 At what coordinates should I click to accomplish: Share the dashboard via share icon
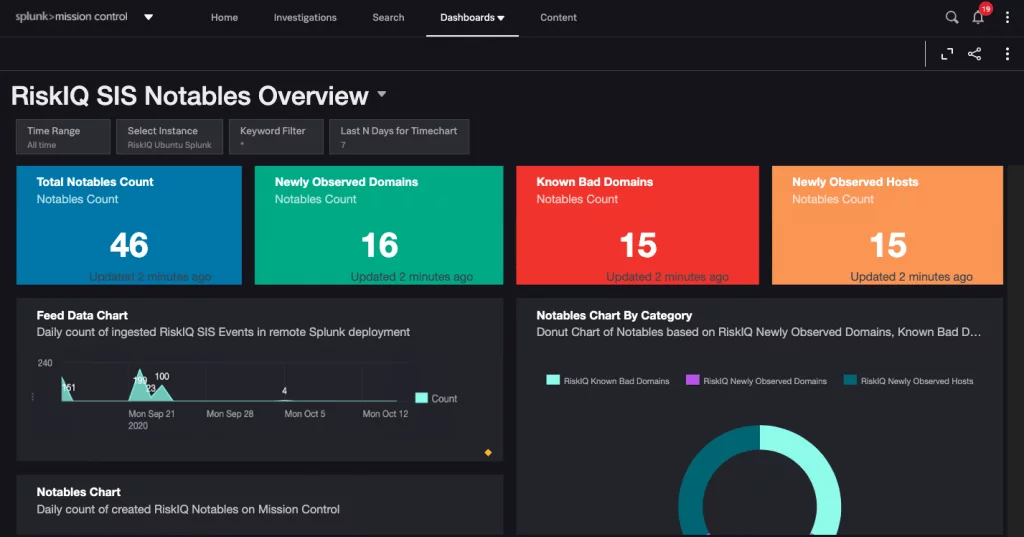pyautogui.click(x=974, y=54)
